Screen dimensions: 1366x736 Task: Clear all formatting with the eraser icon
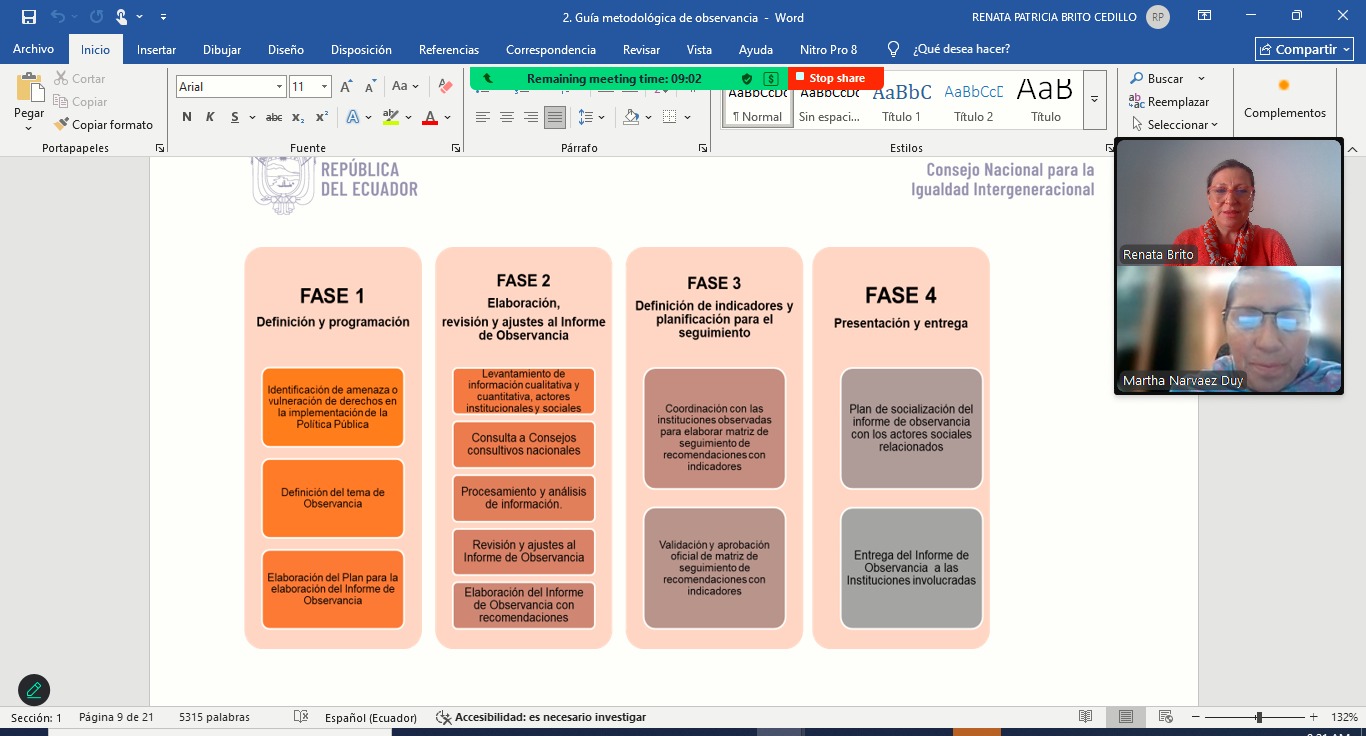(446, 87)
